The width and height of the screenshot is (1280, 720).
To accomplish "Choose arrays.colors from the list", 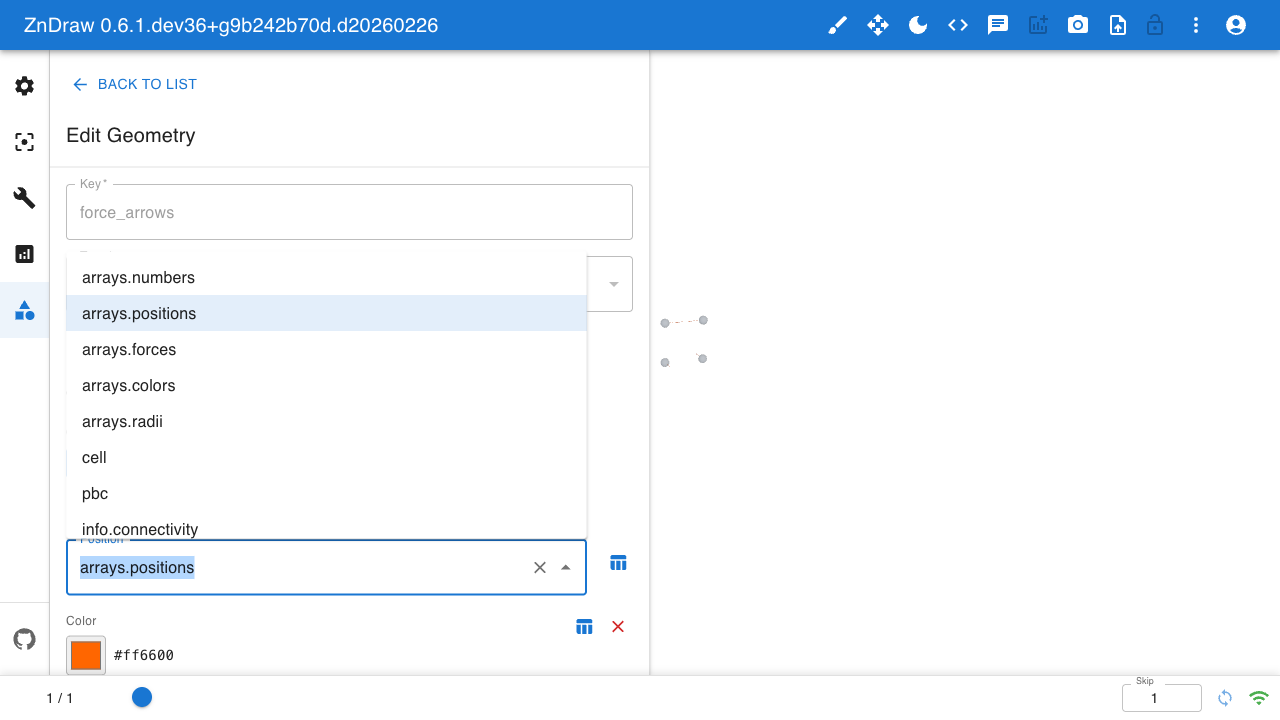I will pyautogui.click(x=326, y=385).
